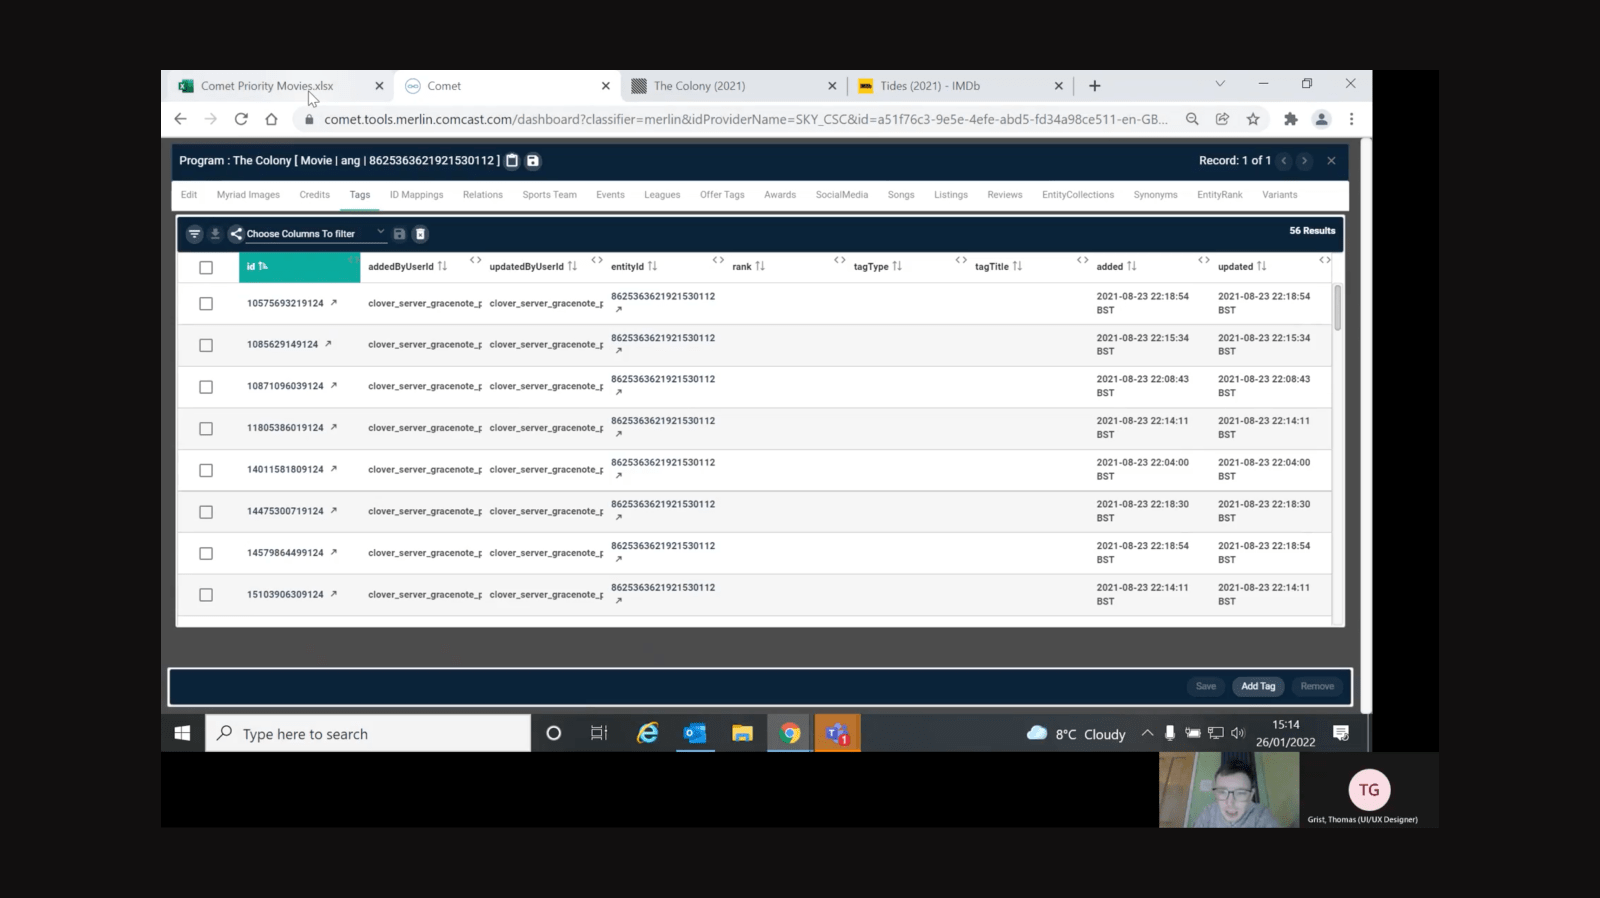
Task: Switch to the Edit tab
Action: pos(189,195)
